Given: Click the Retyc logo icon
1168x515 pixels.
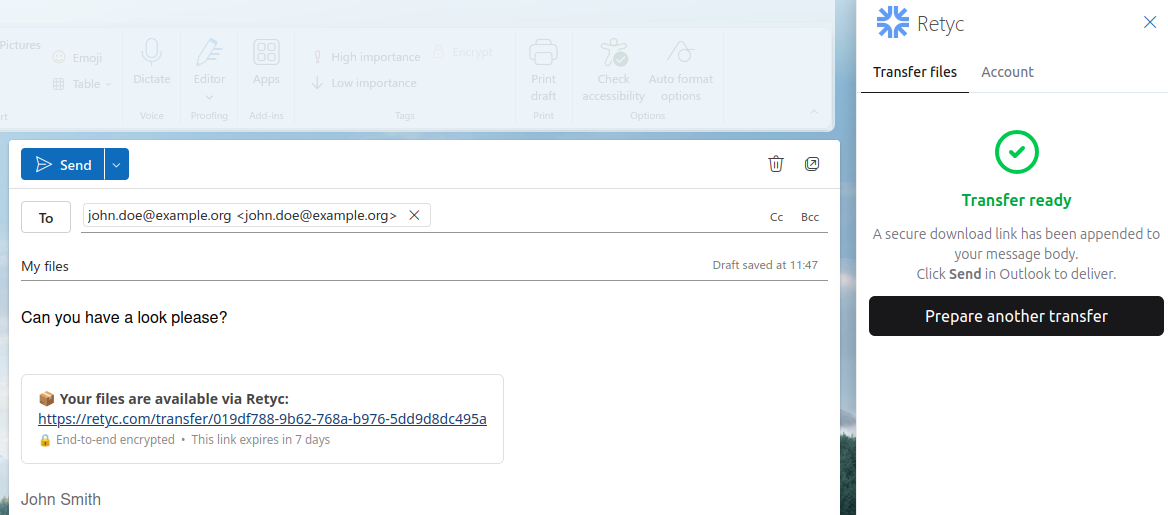Looking at the screenshot, I should (892, 22).
